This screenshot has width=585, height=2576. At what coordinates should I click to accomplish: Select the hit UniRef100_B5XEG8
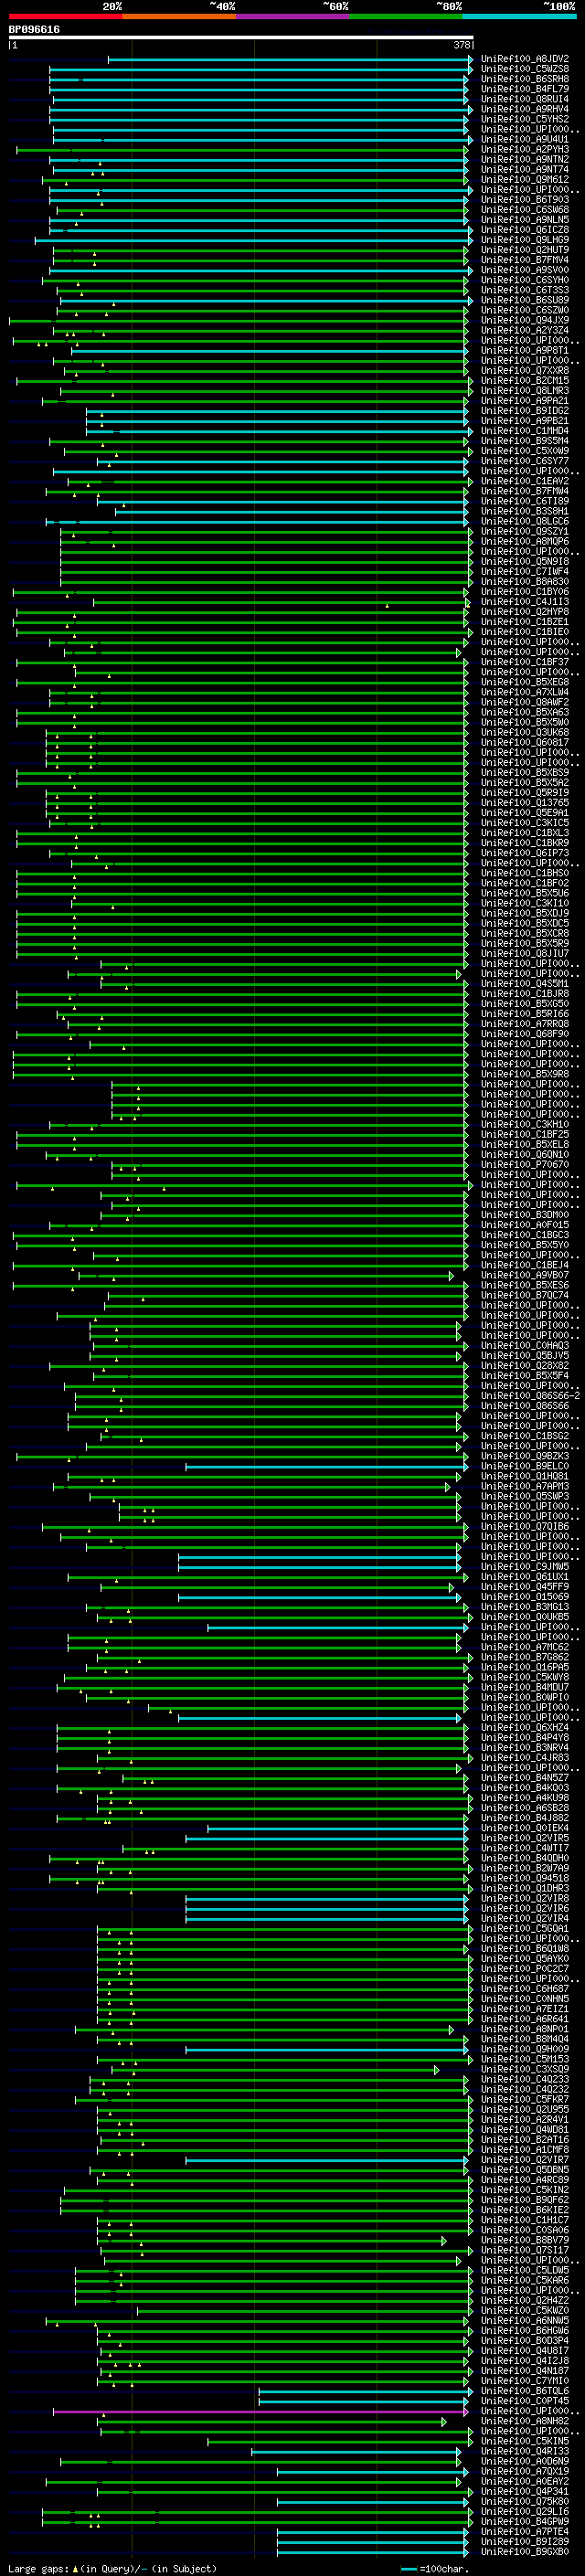525,682
